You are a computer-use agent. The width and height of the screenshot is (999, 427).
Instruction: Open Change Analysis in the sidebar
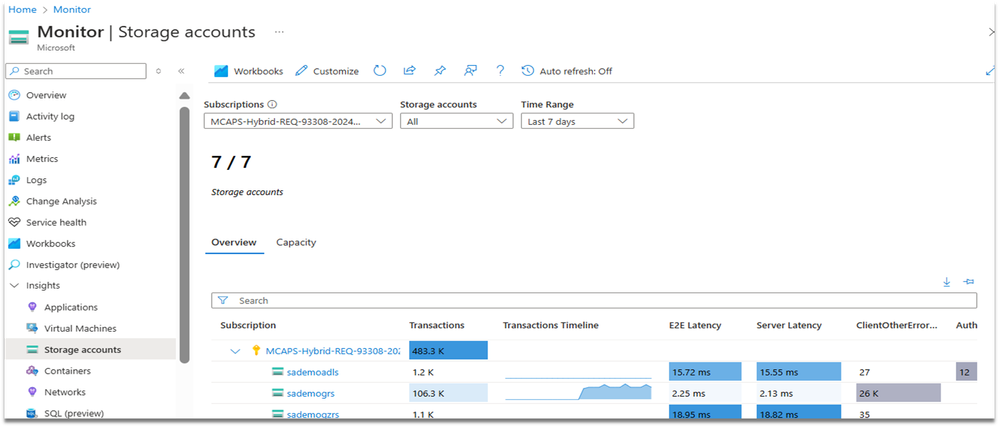(x=61, y=201)
